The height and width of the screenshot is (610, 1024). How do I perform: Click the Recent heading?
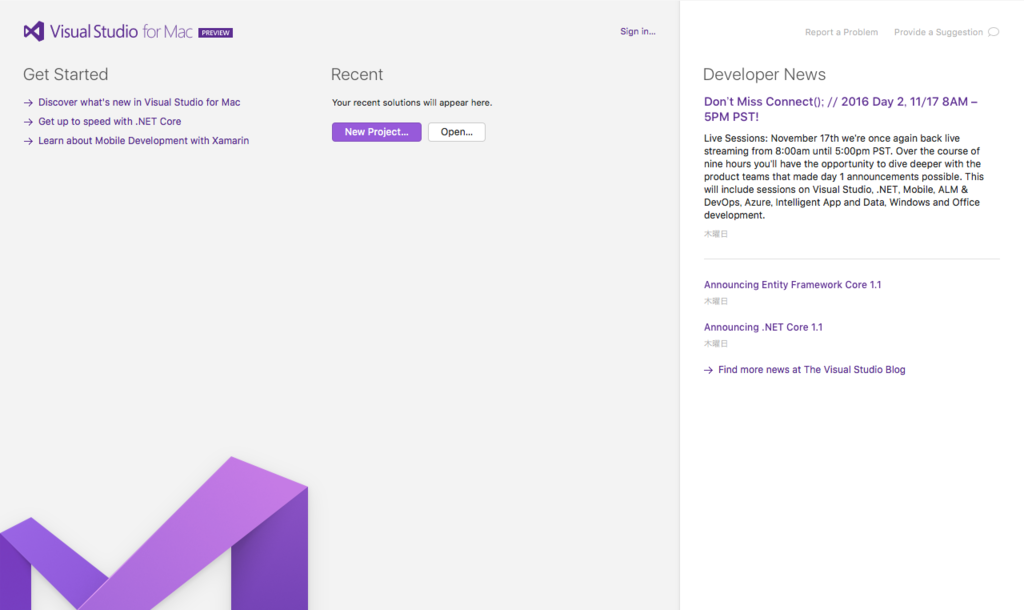(x=357, y=74)
